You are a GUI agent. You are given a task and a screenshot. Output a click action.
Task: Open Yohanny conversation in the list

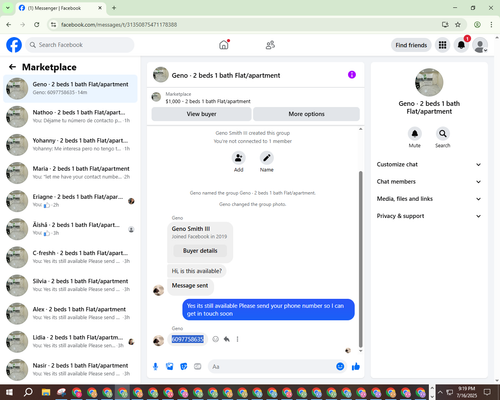pyautogui.click(x=70, y=145)
